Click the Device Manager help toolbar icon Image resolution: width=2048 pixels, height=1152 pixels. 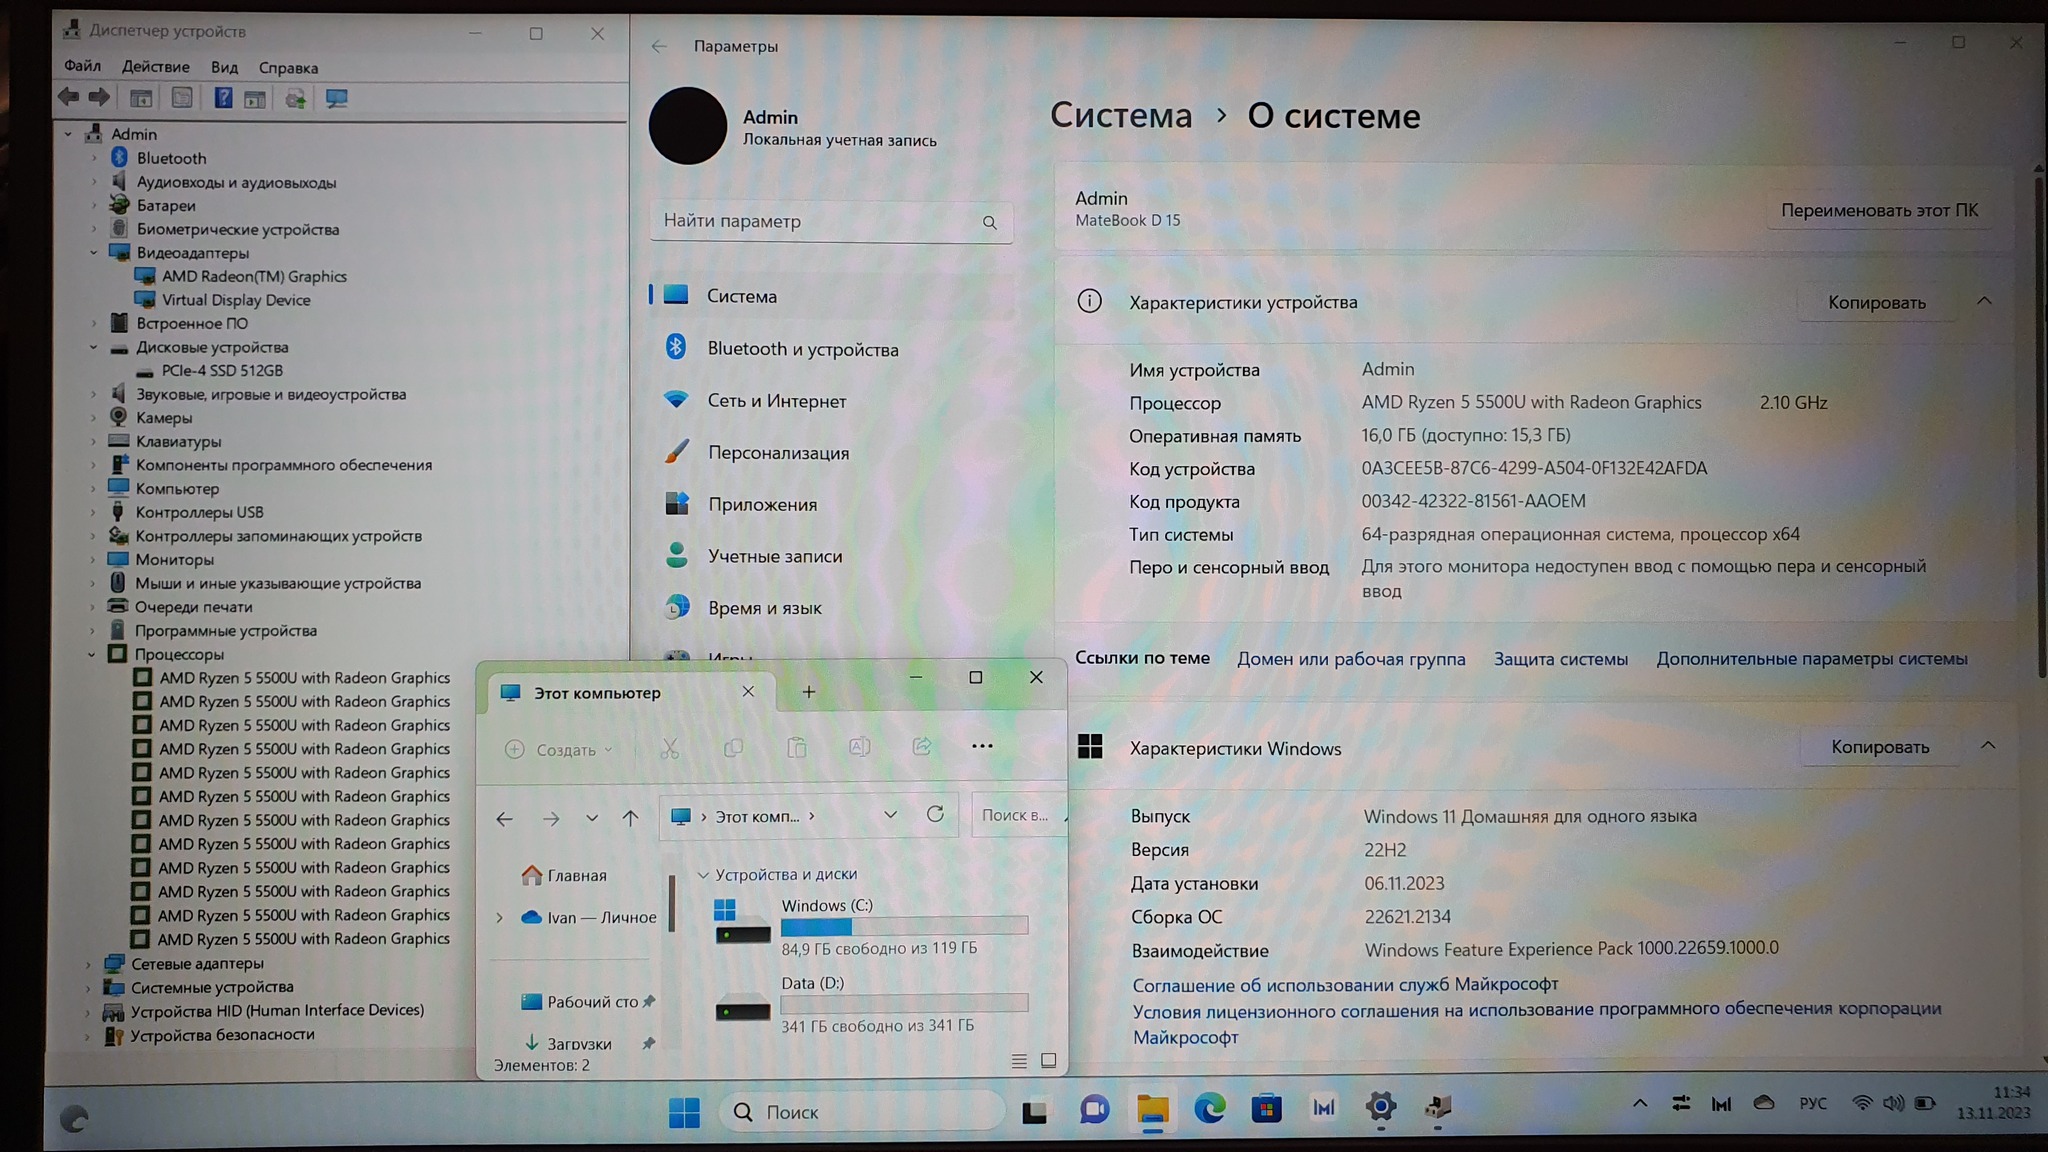click(x=223, y=98)
